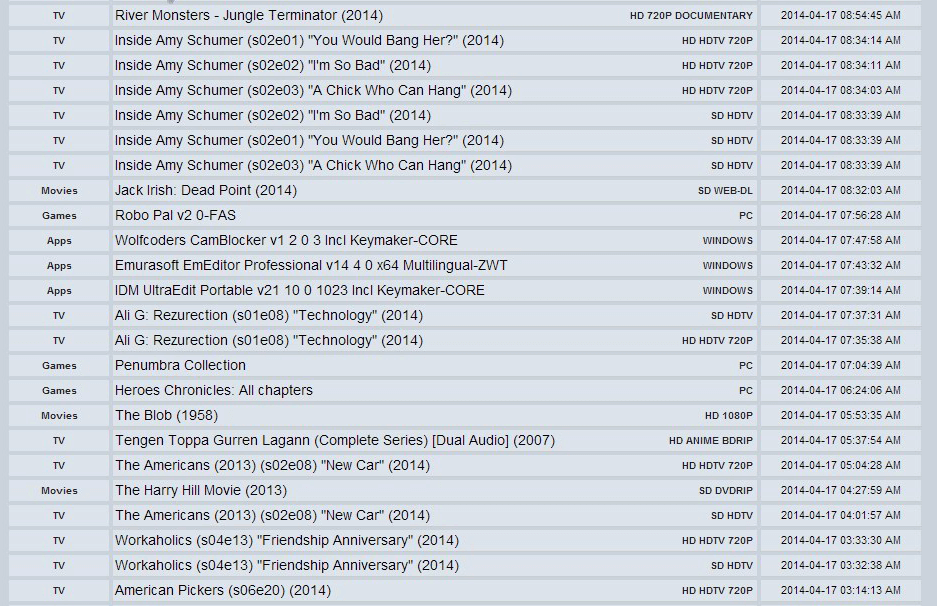The height and width of the screenshot is (606, 937).
Task: Click SD WEB-DL tag for Jack Irish
Action: (x=725, y=191)
